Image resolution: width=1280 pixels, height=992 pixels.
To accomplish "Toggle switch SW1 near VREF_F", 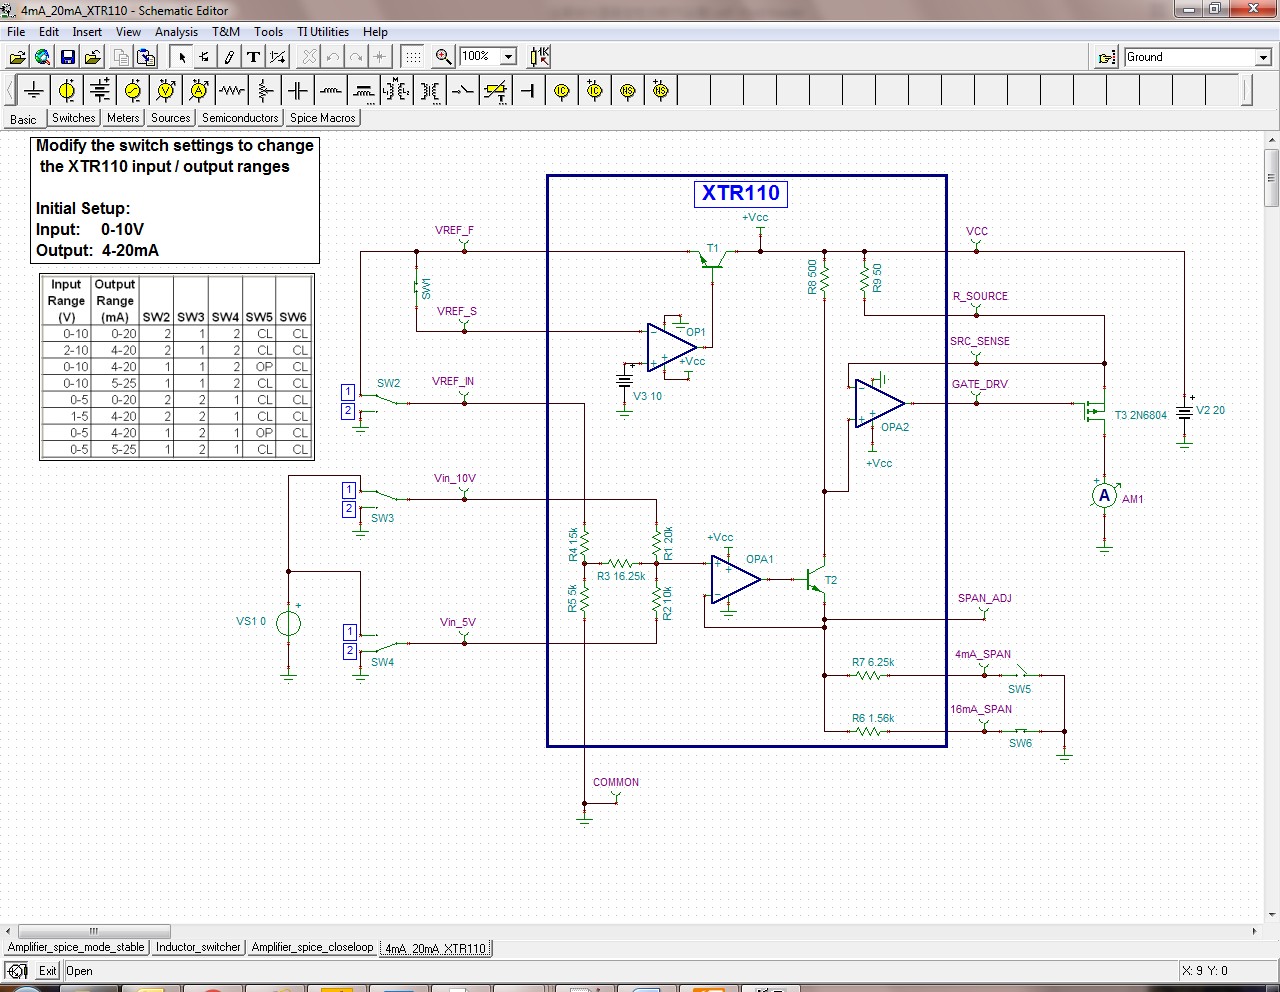I will click(418, 289).
